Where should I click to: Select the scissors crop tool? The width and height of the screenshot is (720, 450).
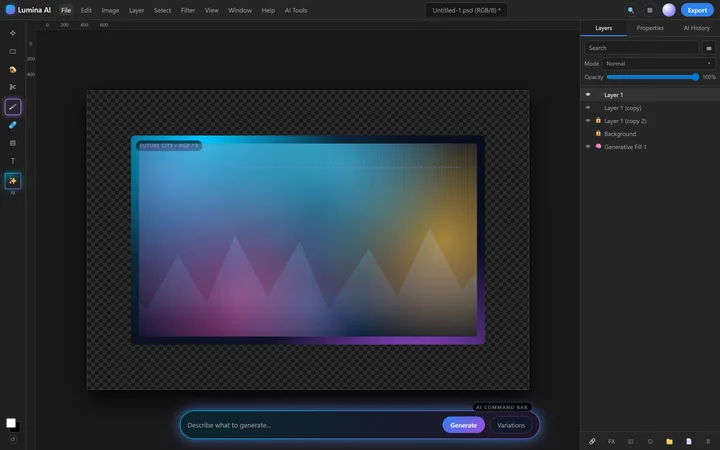pyautogui.click(x=13, y=87)
